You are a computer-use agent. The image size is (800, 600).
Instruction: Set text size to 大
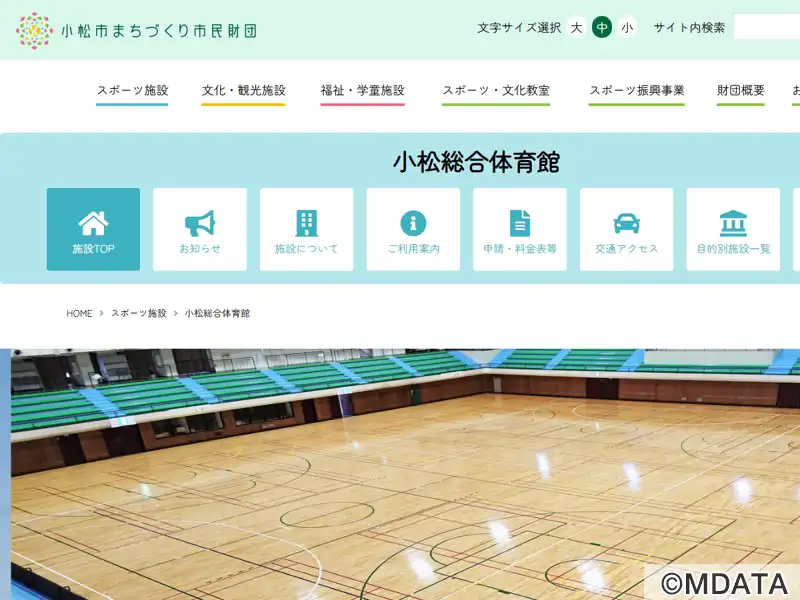point(577,28)
